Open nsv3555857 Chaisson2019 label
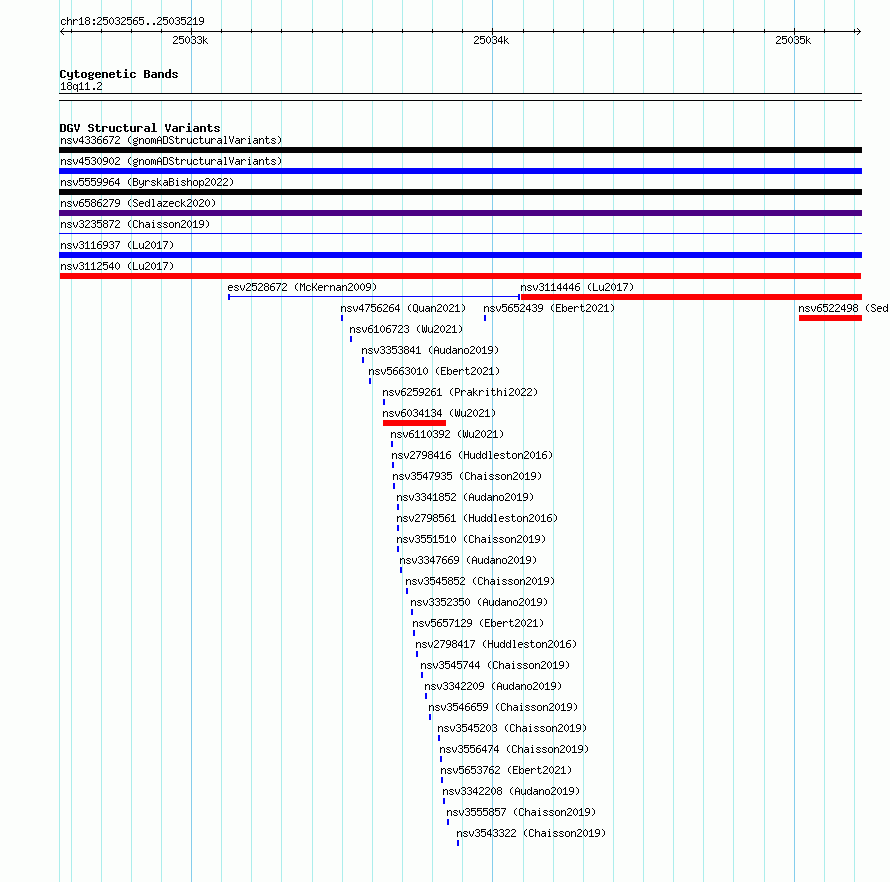The image size is (890, 882). (521, 812)
